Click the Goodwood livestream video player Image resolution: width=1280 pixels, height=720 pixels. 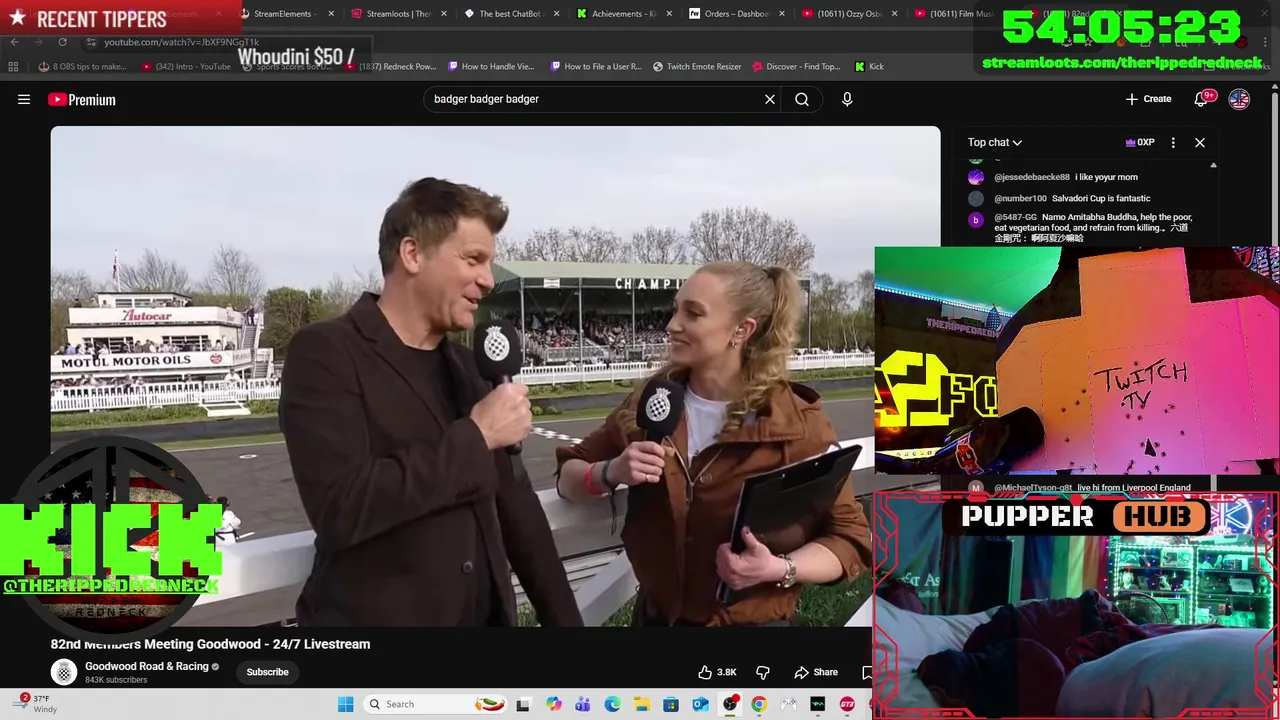pos(496,376)
